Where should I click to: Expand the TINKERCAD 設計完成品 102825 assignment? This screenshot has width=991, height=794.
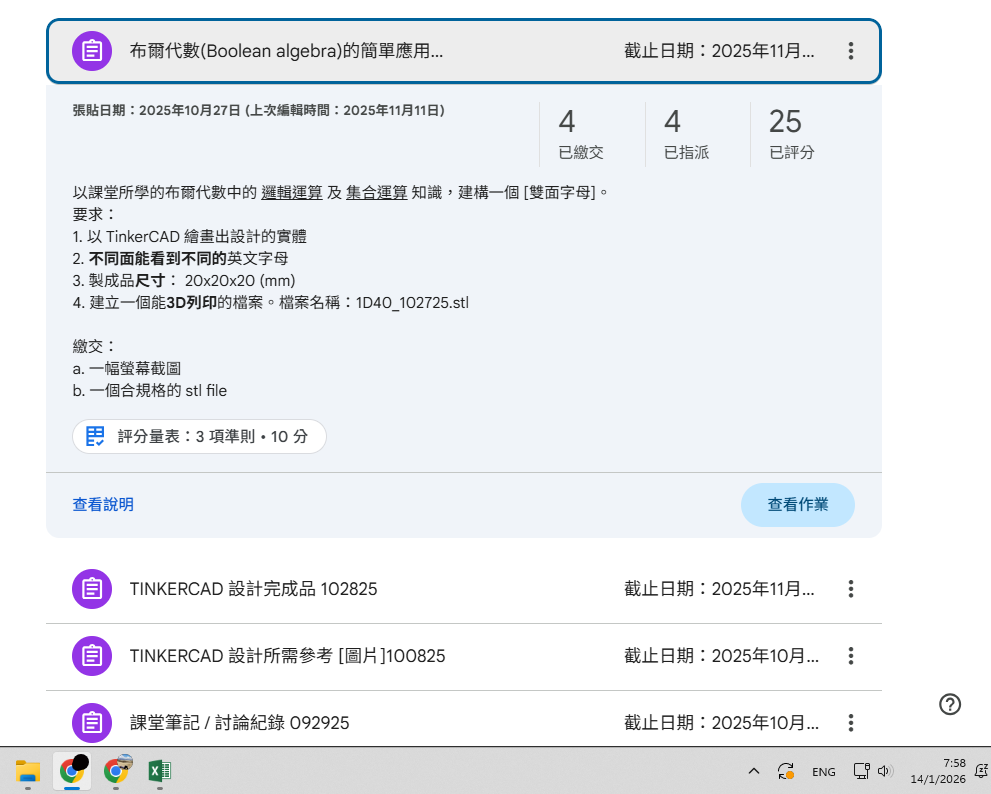253,589
